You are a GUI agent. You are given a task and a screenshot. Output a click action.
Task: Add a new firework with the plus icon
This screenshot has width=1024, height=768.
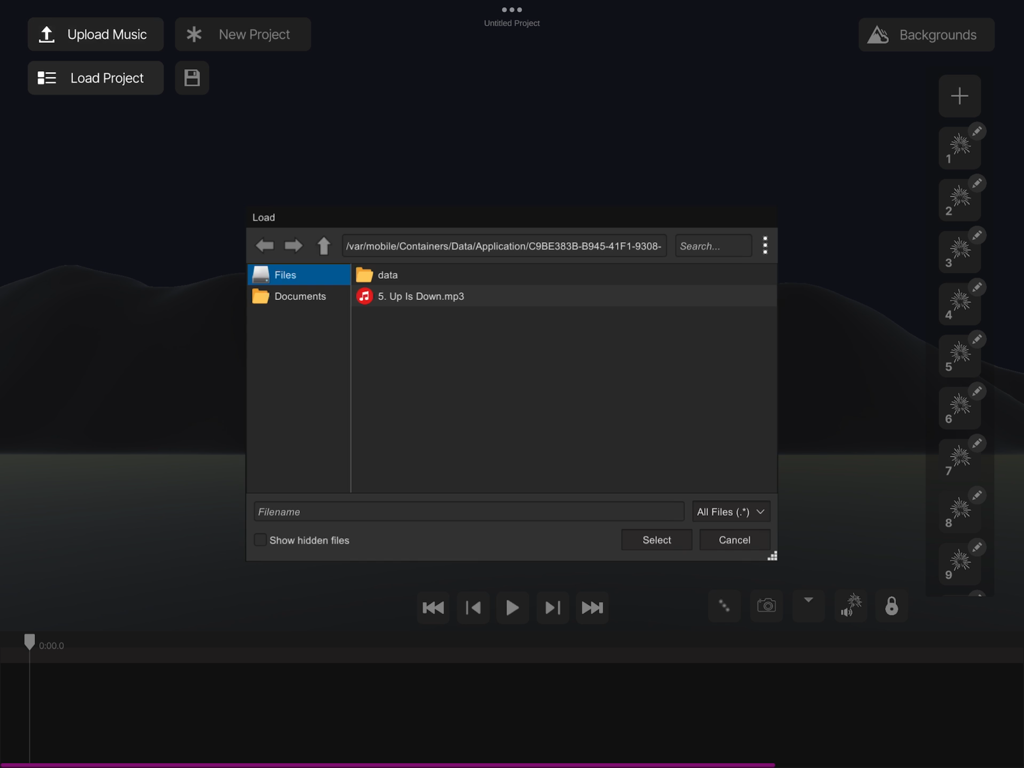959,96
